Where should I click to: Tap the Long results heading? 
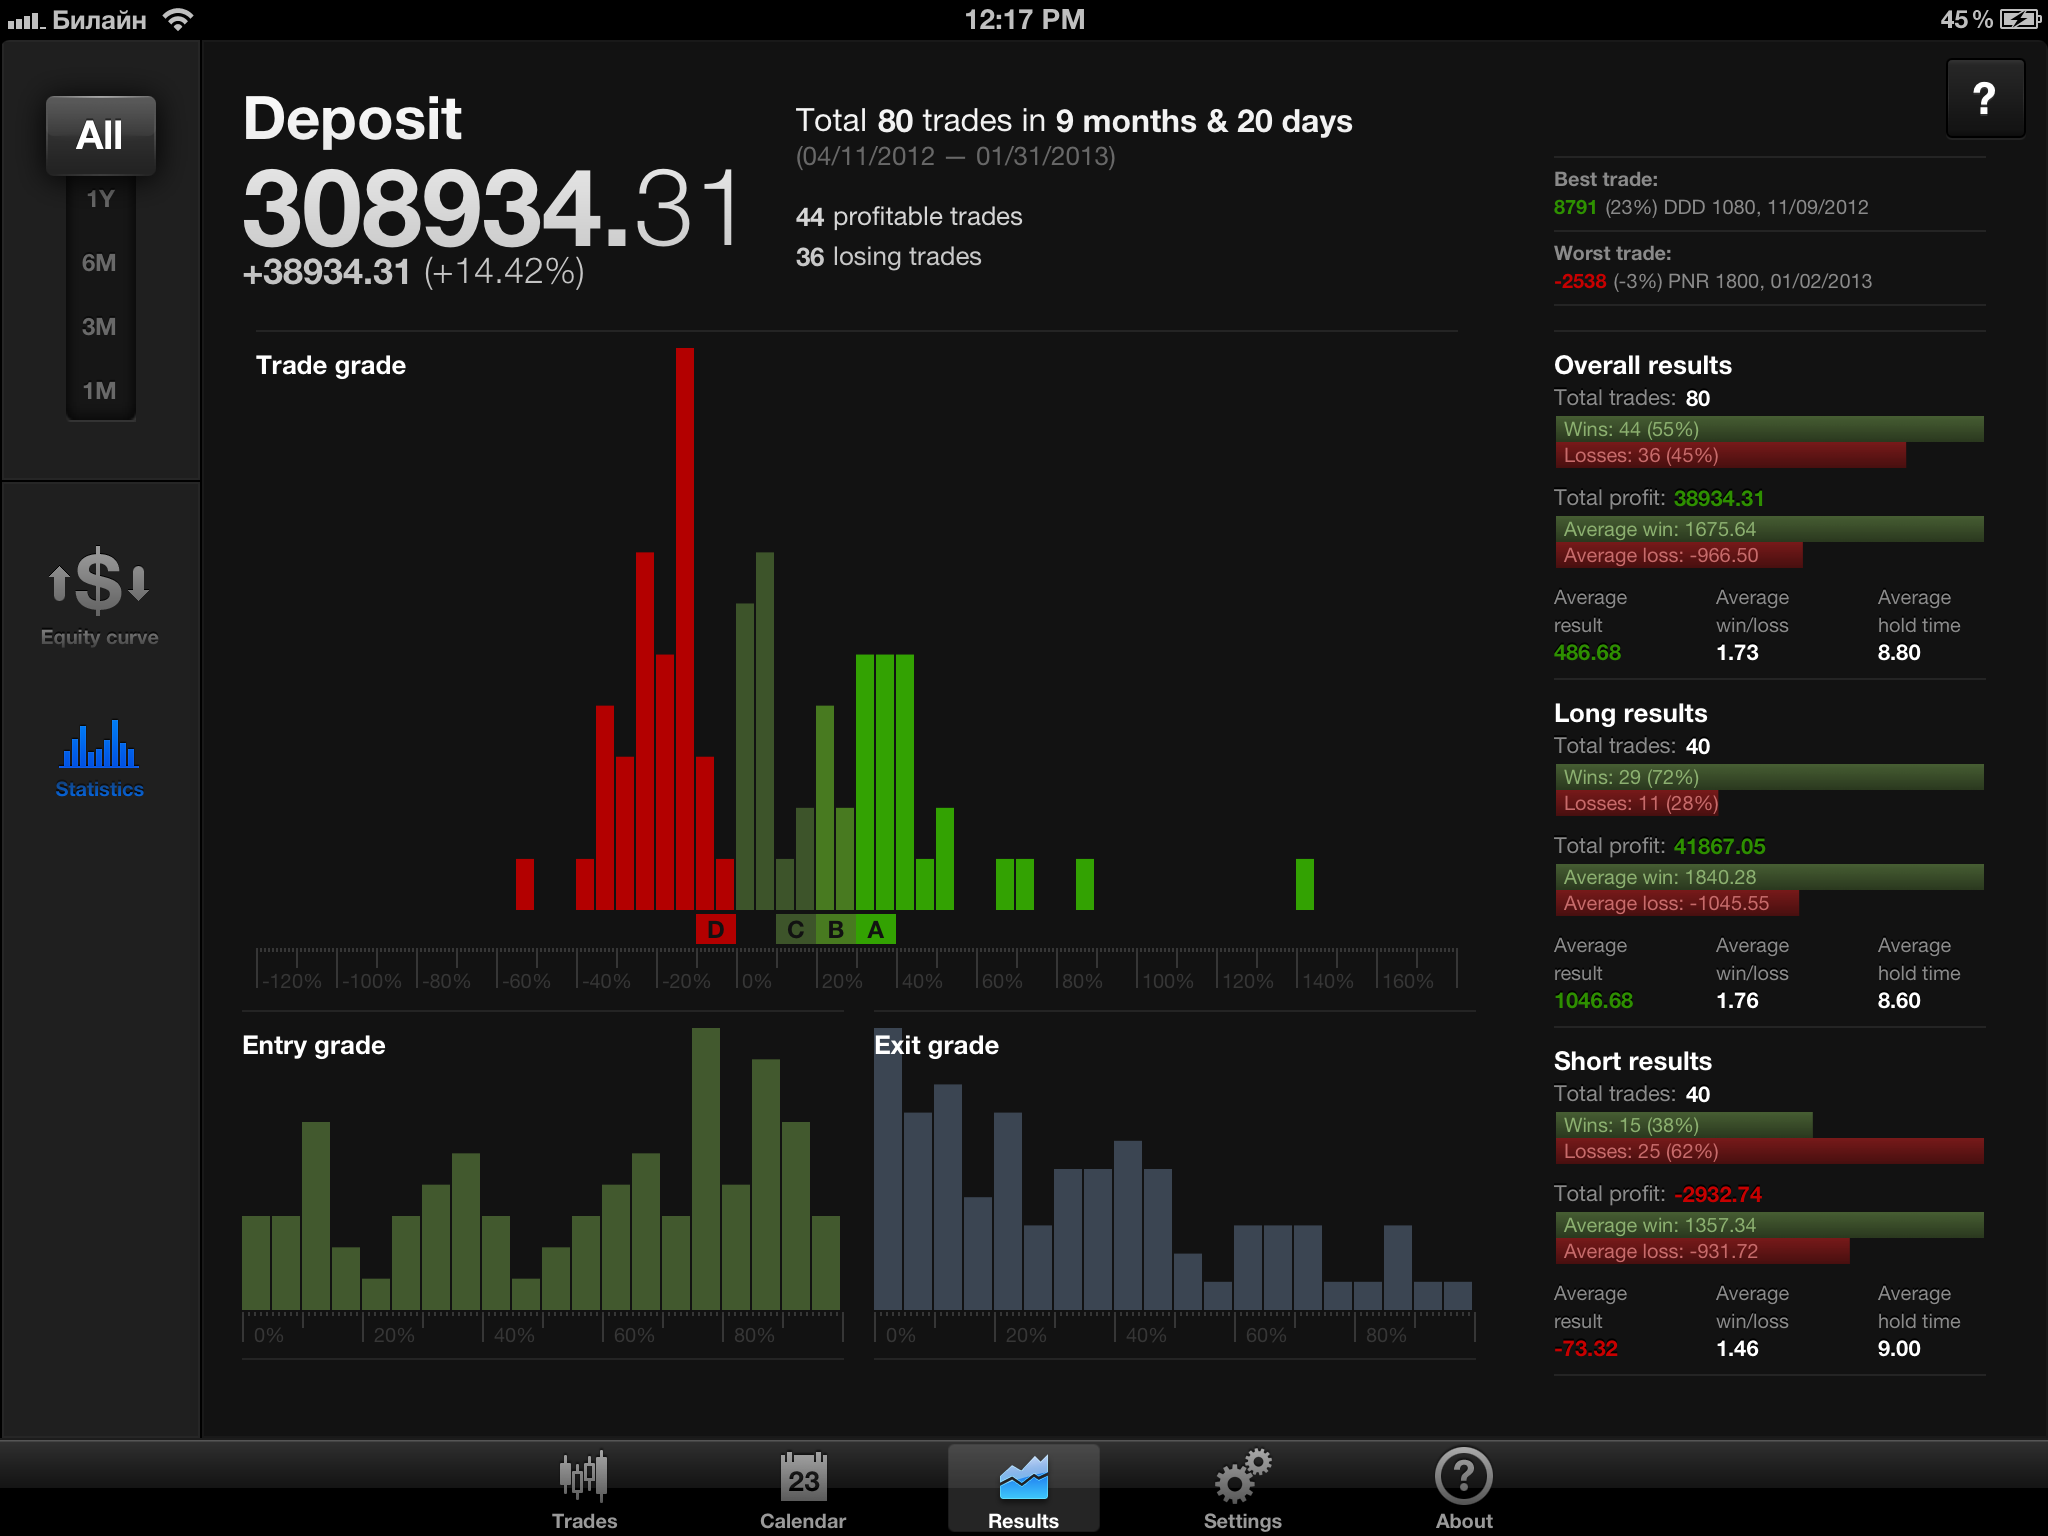pyautogui.click(x=1630, y=713)
